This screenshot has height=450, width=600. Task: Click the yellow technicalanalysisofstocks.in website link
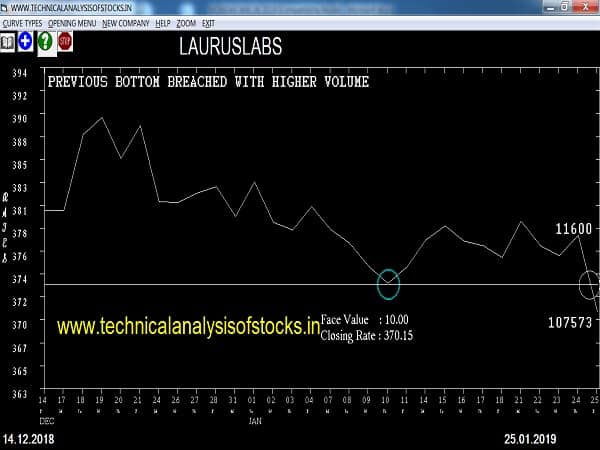point(188,326)
